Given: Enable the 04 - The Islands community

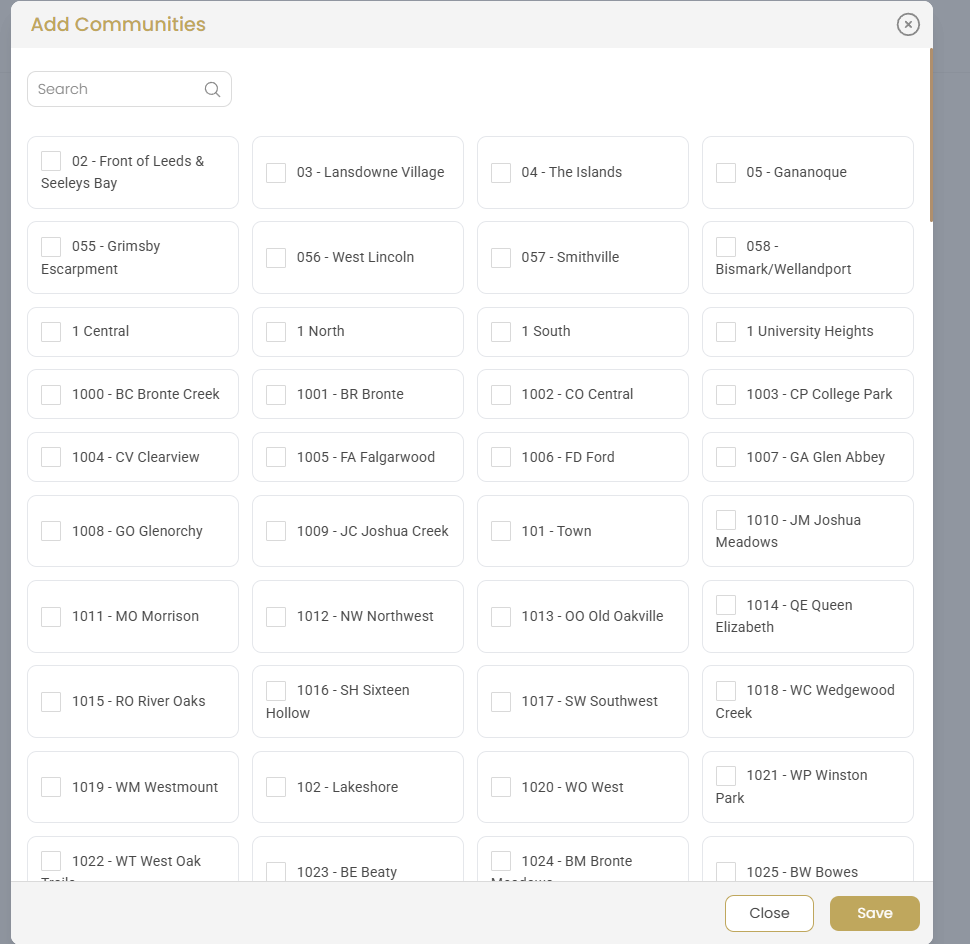Looking at the screenshot, I should 501,172.
